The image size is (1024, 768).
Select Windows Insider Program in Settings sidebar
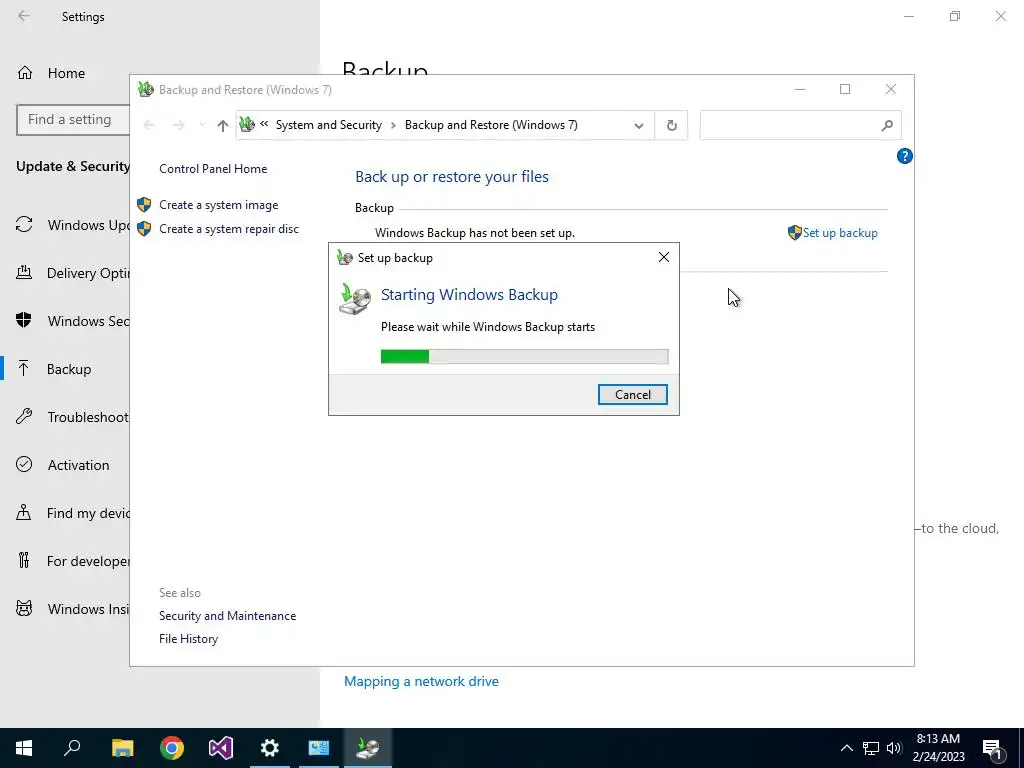point(65,609)
